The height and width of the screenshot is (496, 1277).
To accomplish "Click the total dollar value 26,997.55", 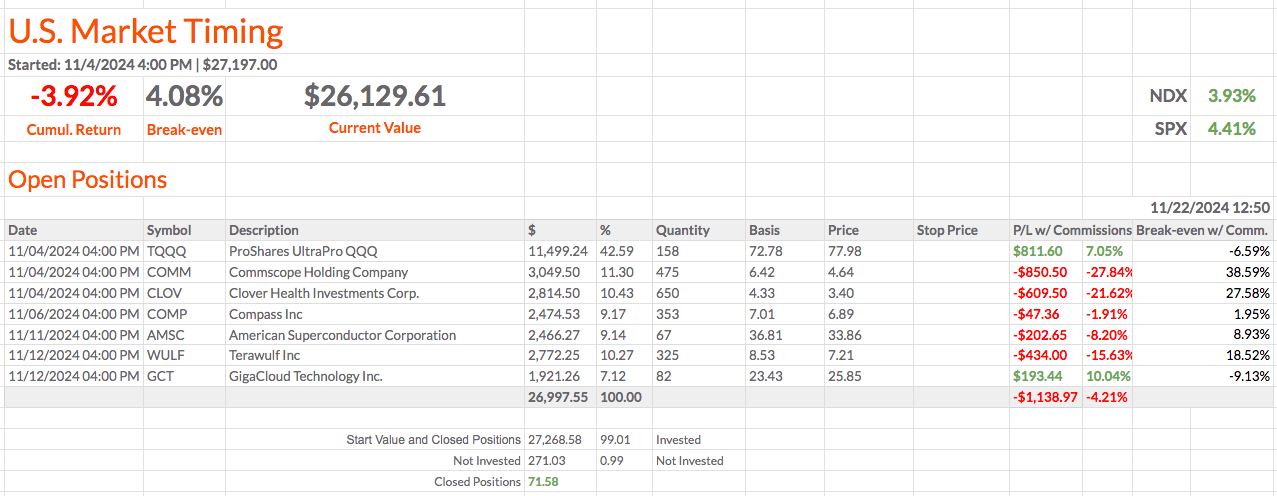I will point(557,397).
